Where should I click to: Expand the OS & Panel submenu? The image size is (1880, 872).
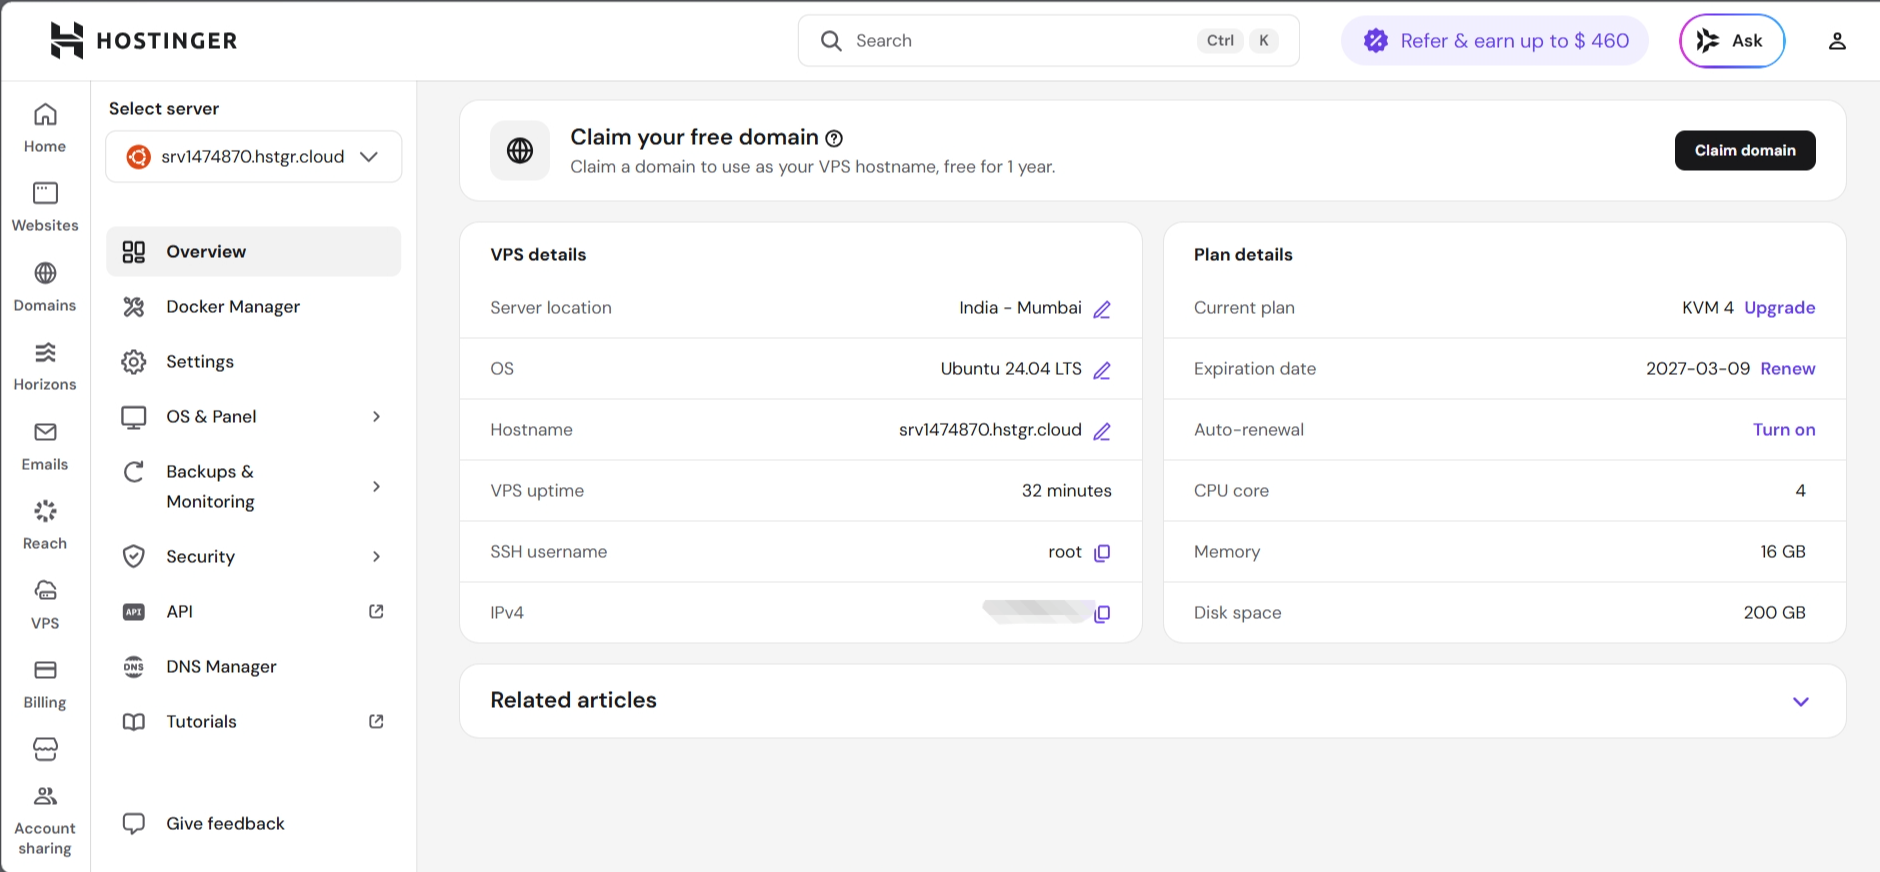(376, 416)
